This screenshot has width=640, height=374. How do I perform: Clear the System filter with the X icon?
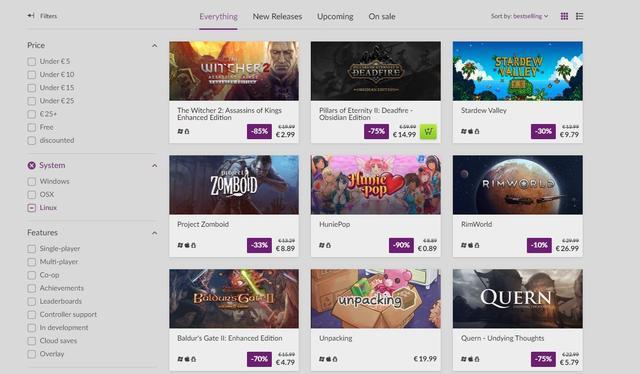click(x=31, y=165)
